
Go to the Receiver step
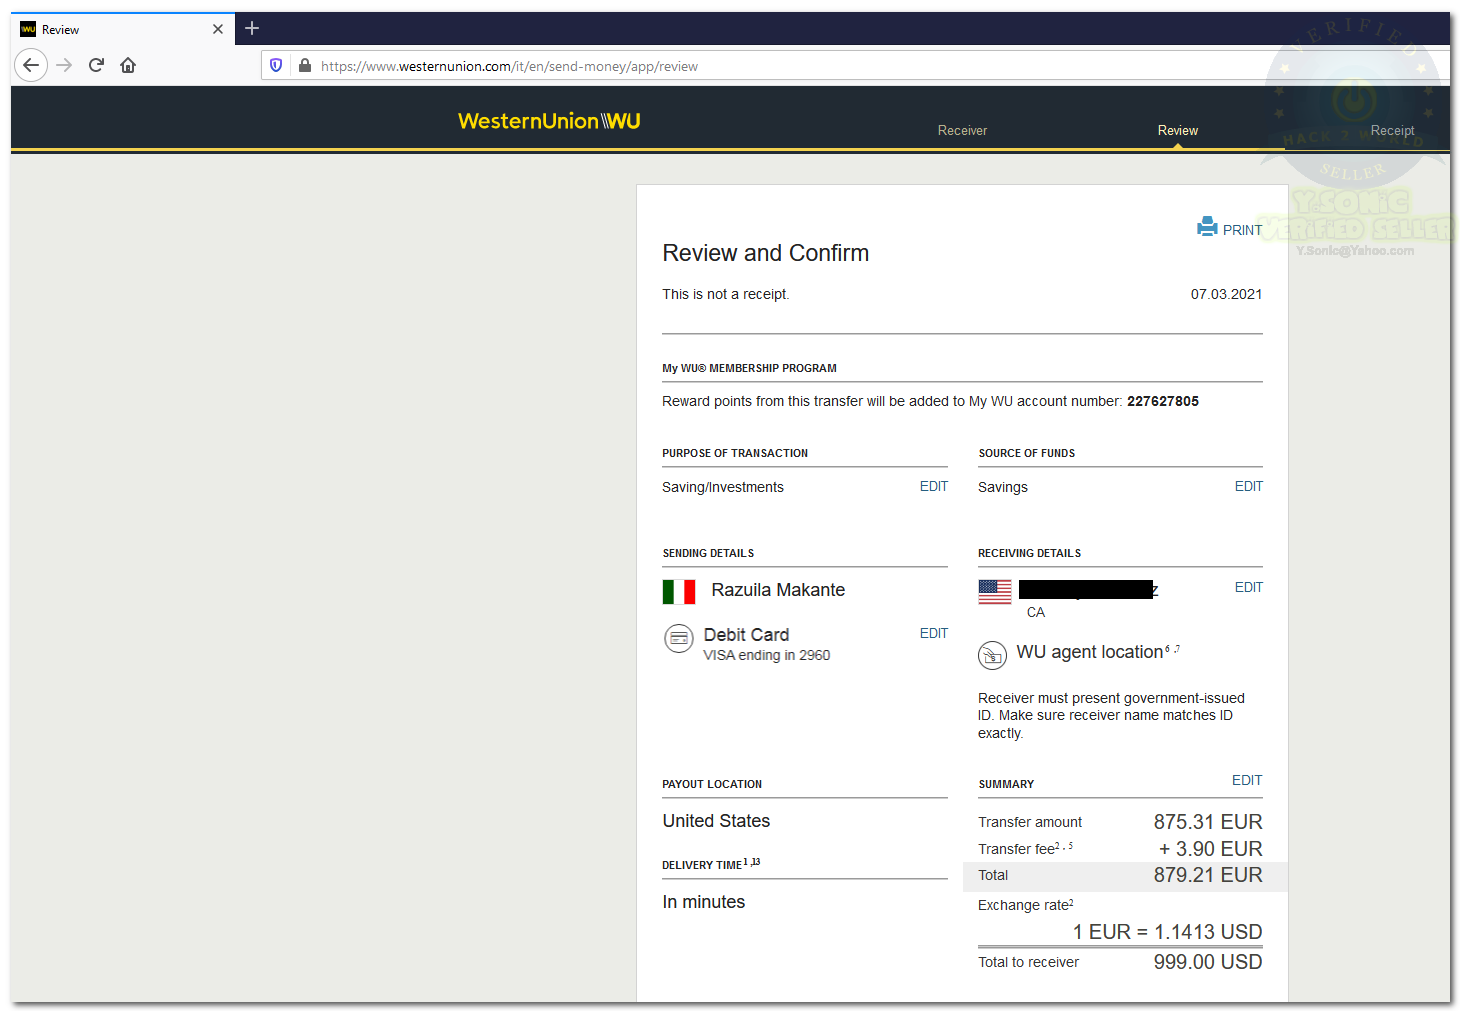(x=962, y=131)
